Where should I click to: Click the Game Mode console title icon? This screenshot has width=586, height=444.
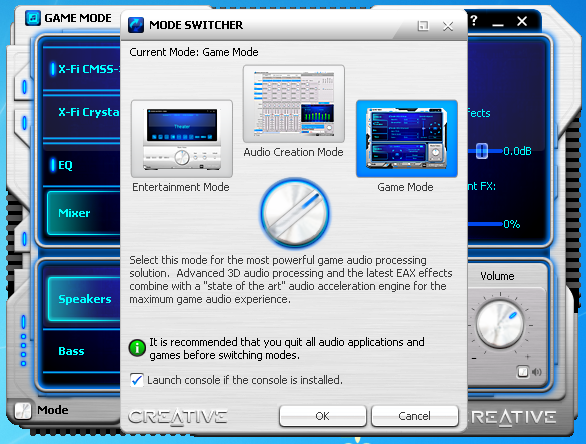click(x=33, y=18)
